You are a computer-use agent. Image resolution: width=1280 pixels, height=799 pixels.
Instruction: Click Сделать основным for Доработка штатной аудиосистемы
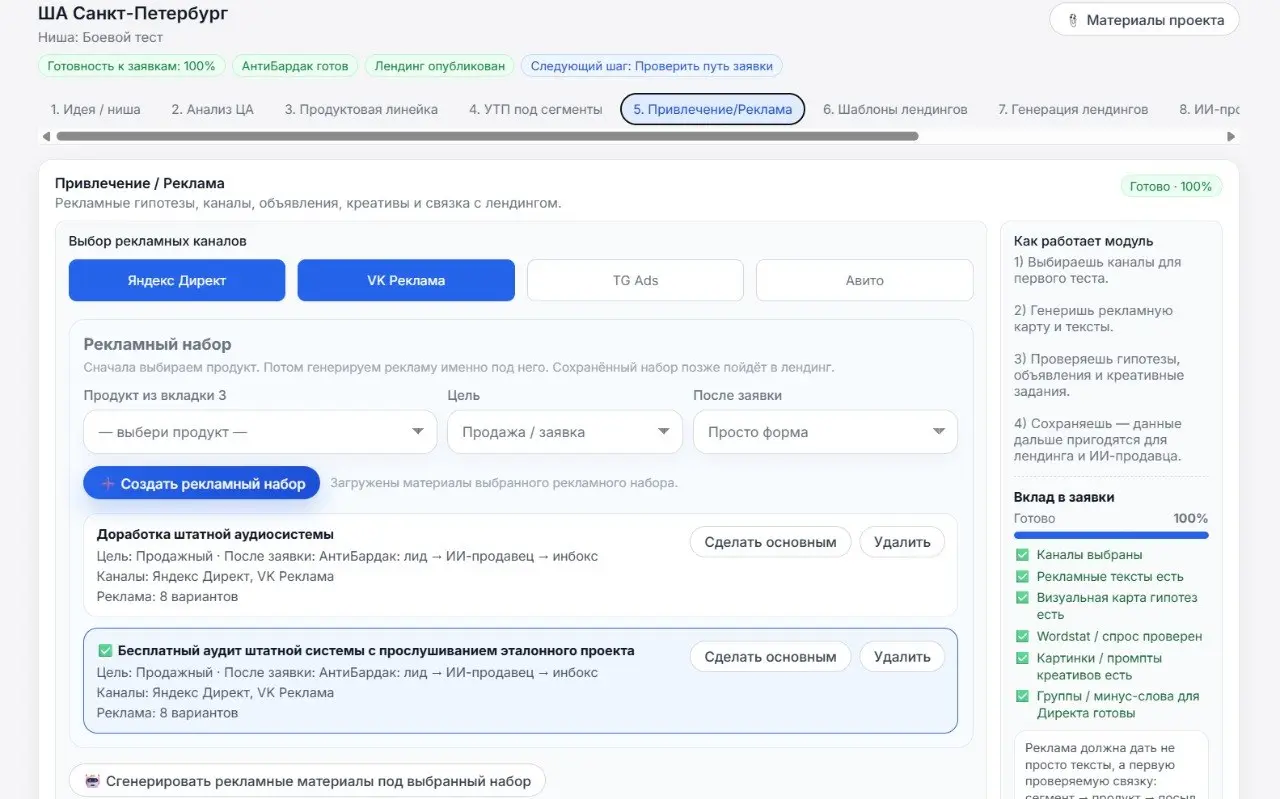point(770,542)
